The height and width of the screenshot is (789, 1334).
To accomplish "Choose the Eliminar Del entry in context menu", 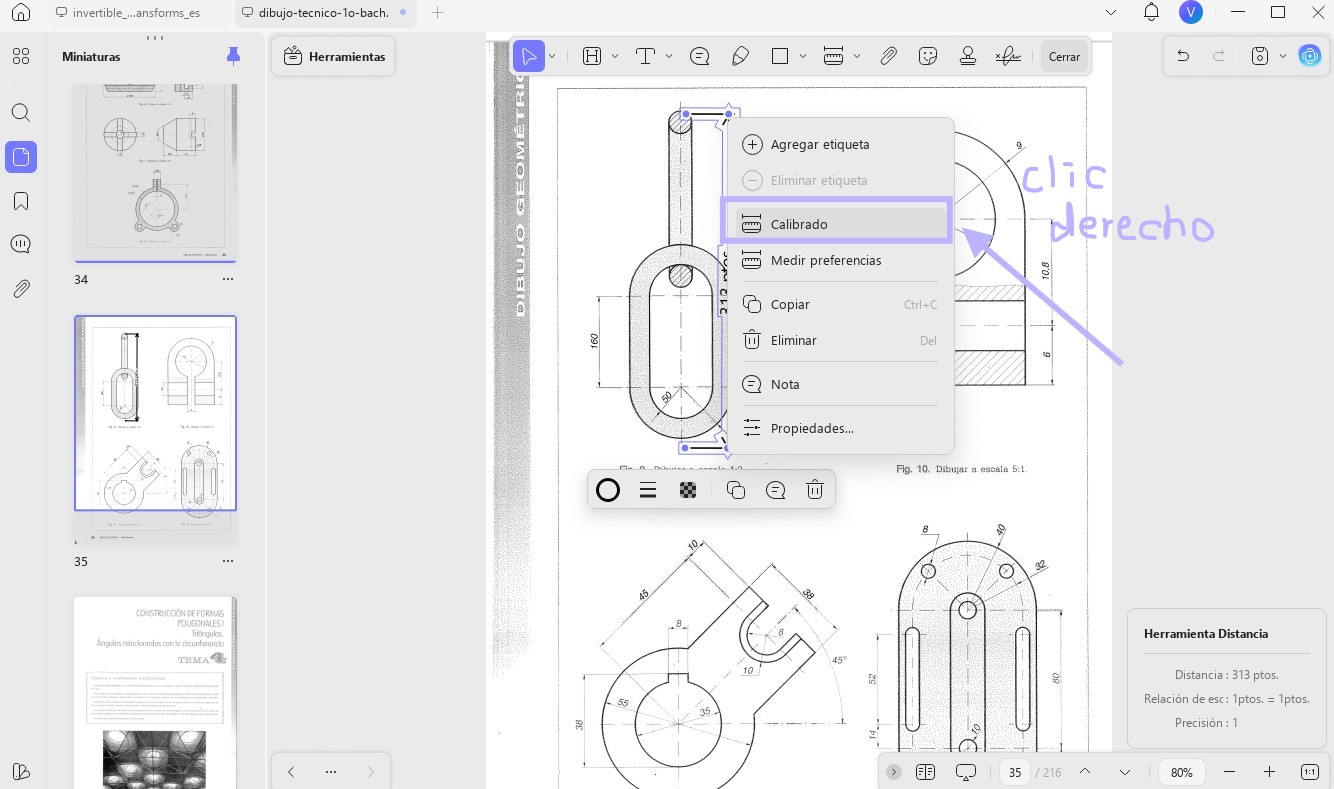I will pyautogui.click(x=839, y=340).
